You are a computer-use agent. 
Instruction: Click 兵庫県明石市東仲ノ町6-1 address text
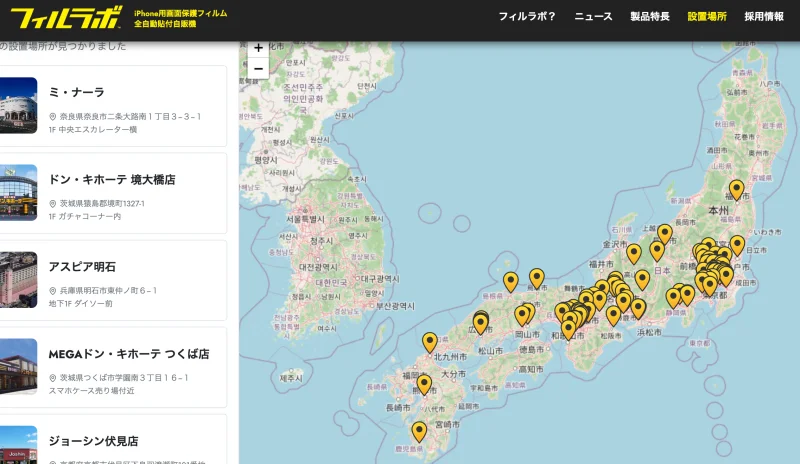point(108,291)
